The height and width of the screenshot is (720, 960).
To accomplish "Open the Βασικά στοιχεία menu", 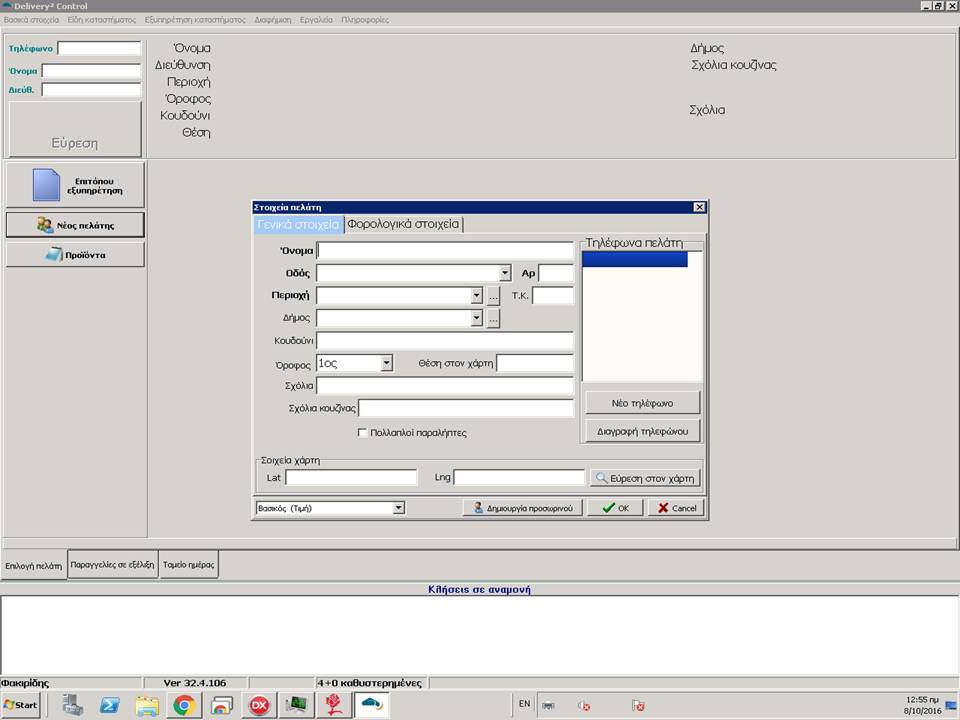I will (x=31, y=20).
